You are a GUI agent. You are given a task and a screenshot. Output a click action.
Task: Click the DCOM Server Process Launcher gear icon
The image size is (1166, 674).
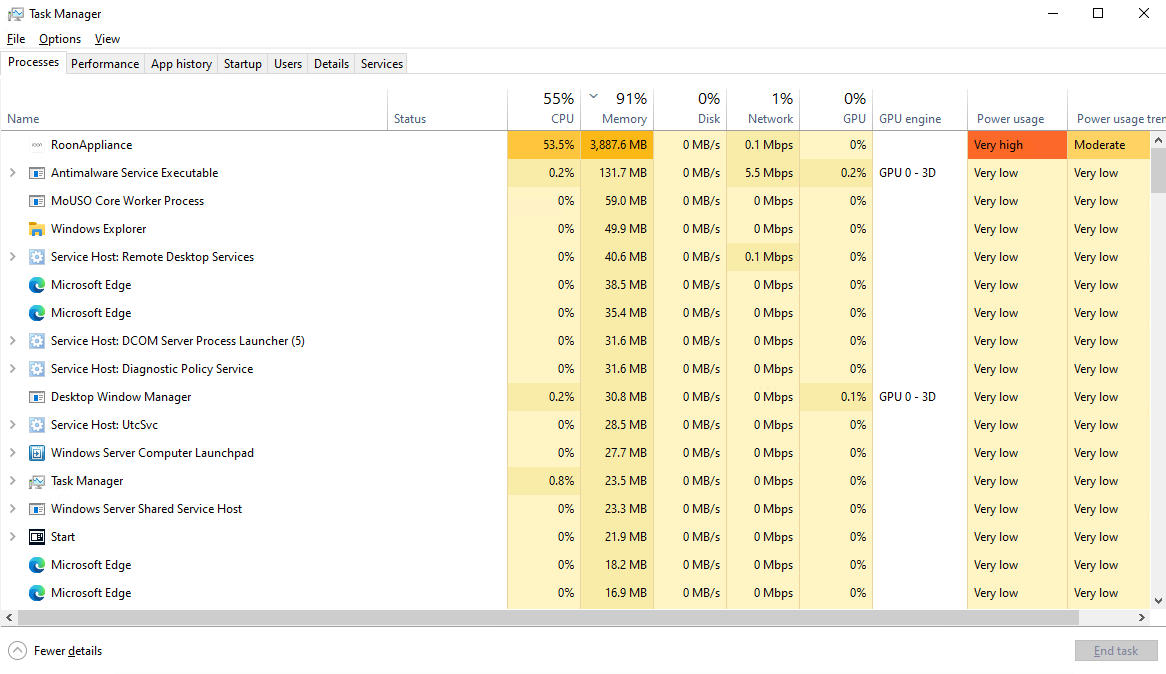(x=36, y=341)
